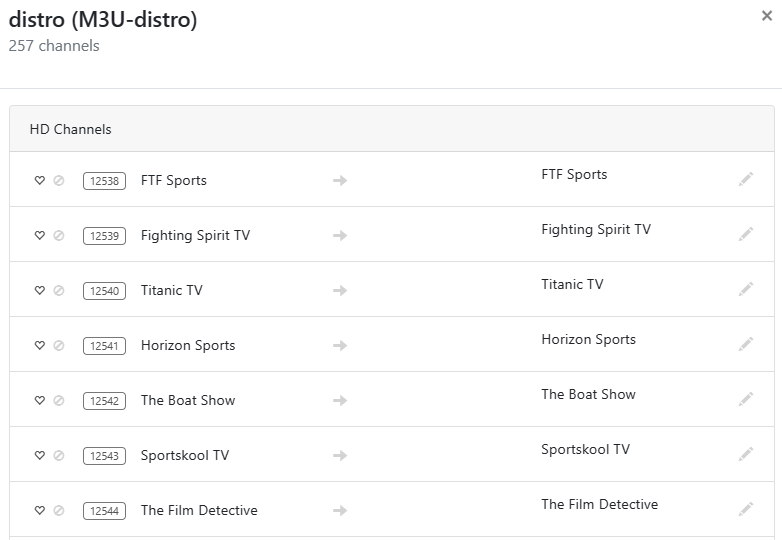Mark The Boat Show as favorite
Screen dimensions: 782x540
coord(40,401)
